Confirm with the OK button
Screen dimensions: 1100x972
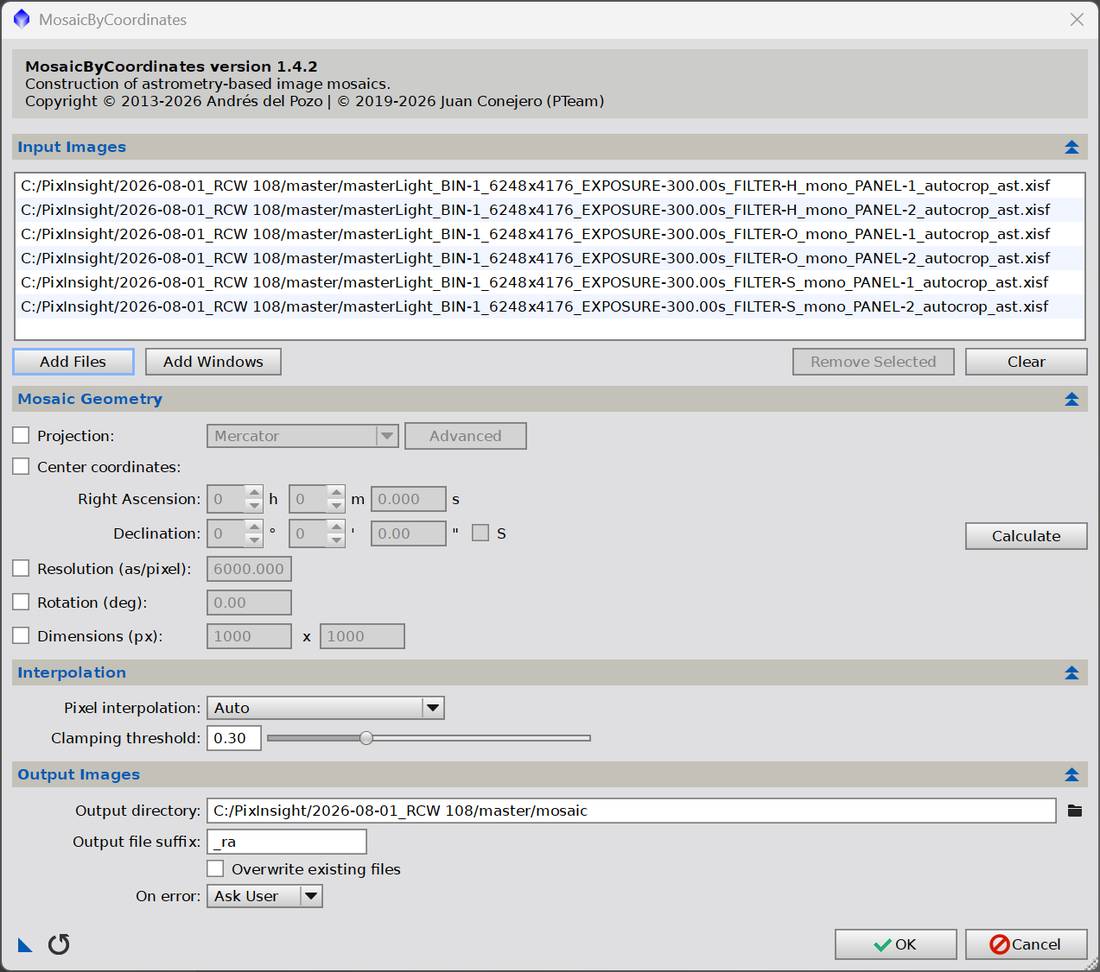896,944
